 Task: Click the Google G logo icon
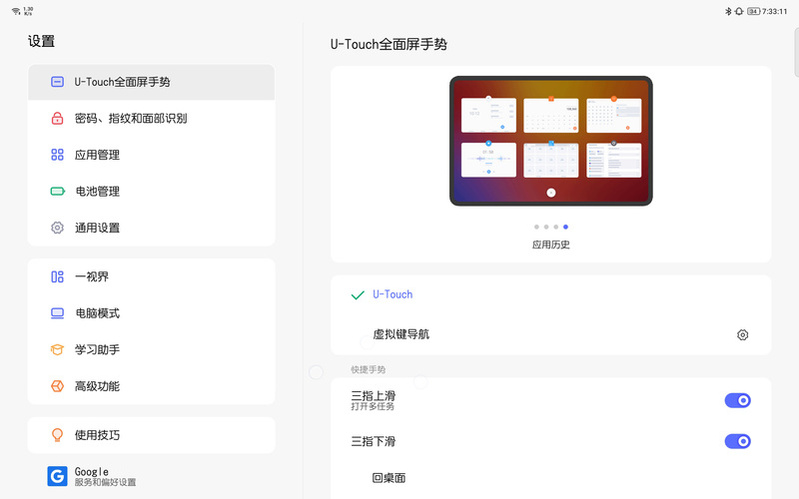(x=57, y=476)
